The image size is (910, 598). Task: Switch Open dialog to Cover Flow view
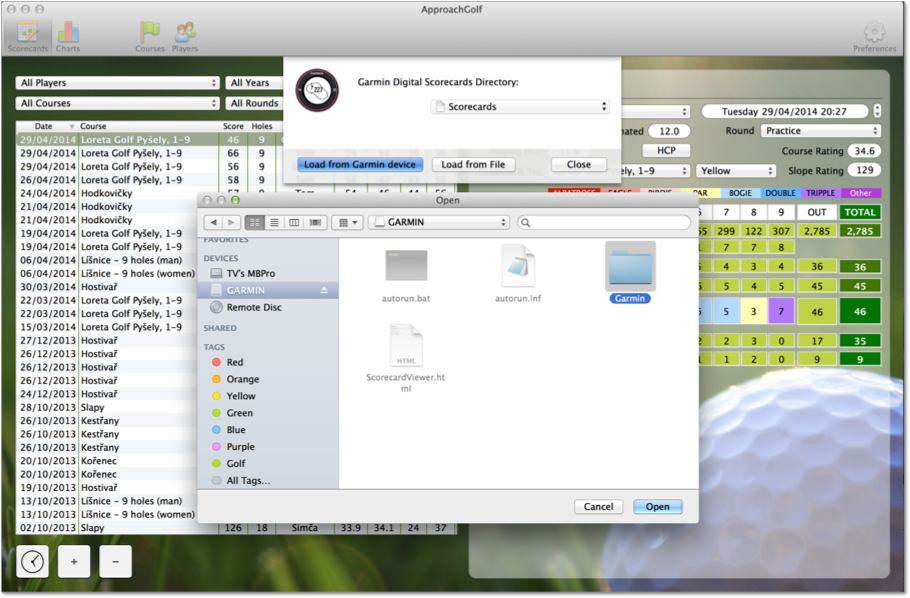pyautogui.click(x=315, y=222)
